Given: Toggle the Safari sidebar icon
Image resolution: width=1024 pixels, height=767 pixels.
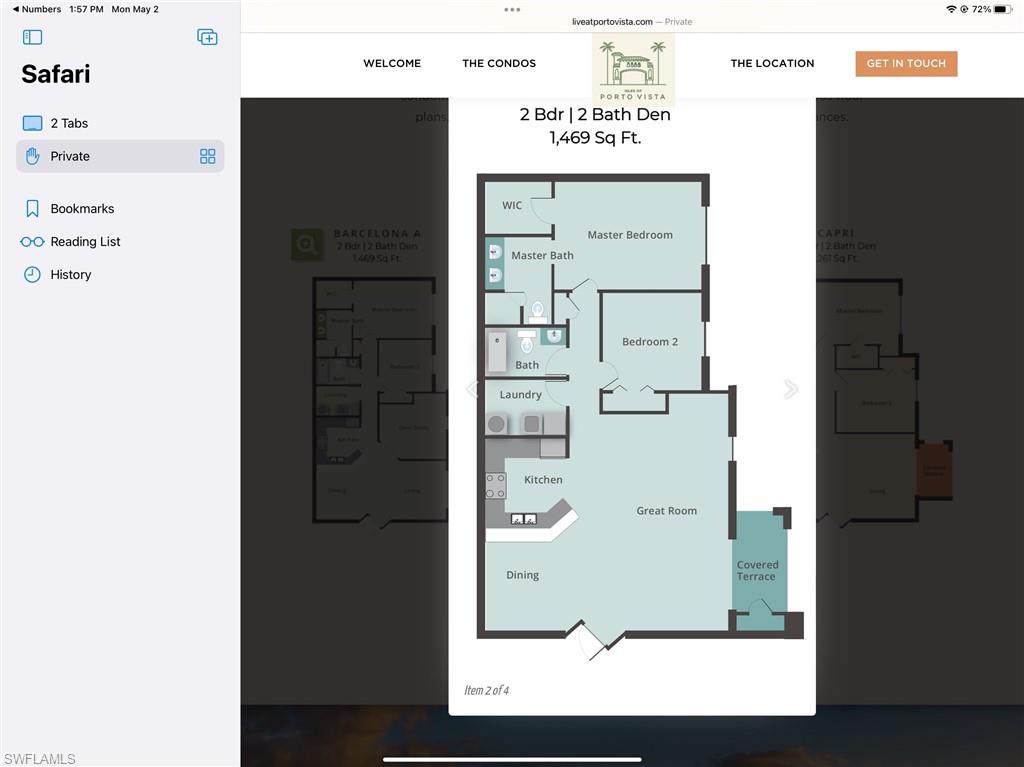Looking at the screenshot, I should [x=32, y=37].
